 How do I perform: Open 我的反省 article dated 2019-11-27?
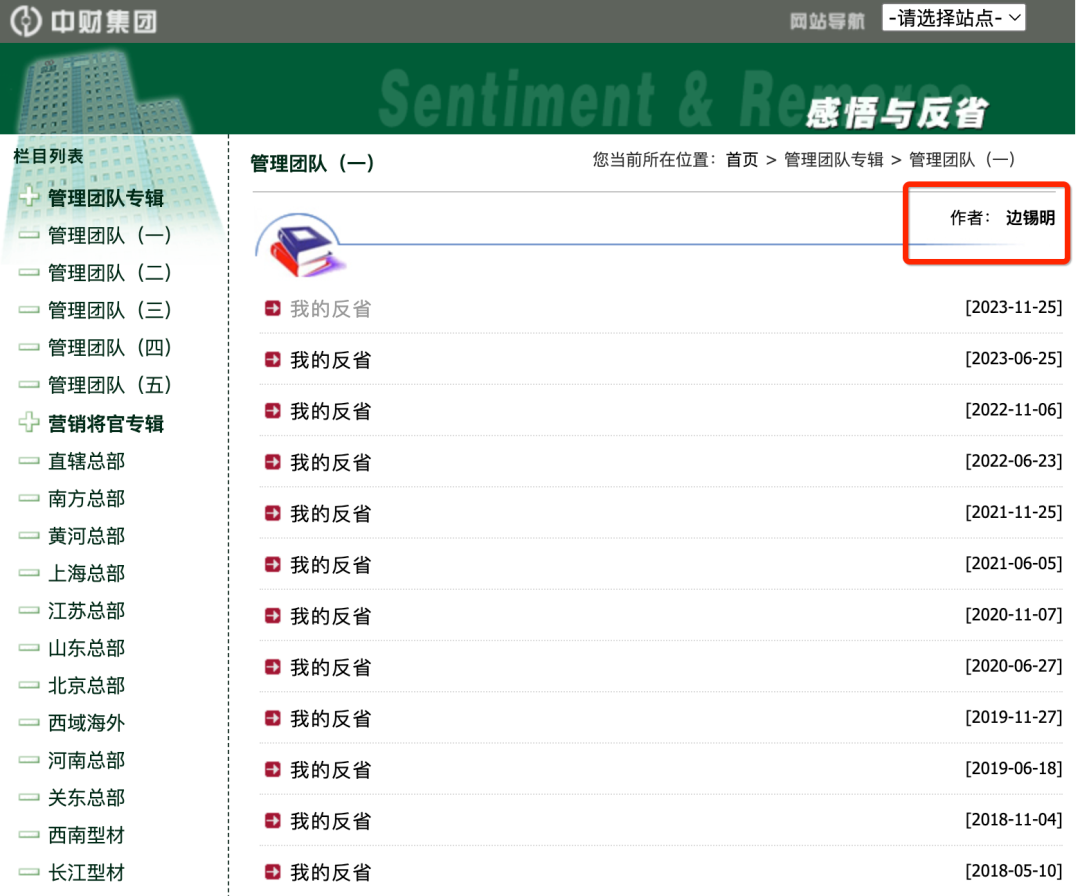coord(330,719)
